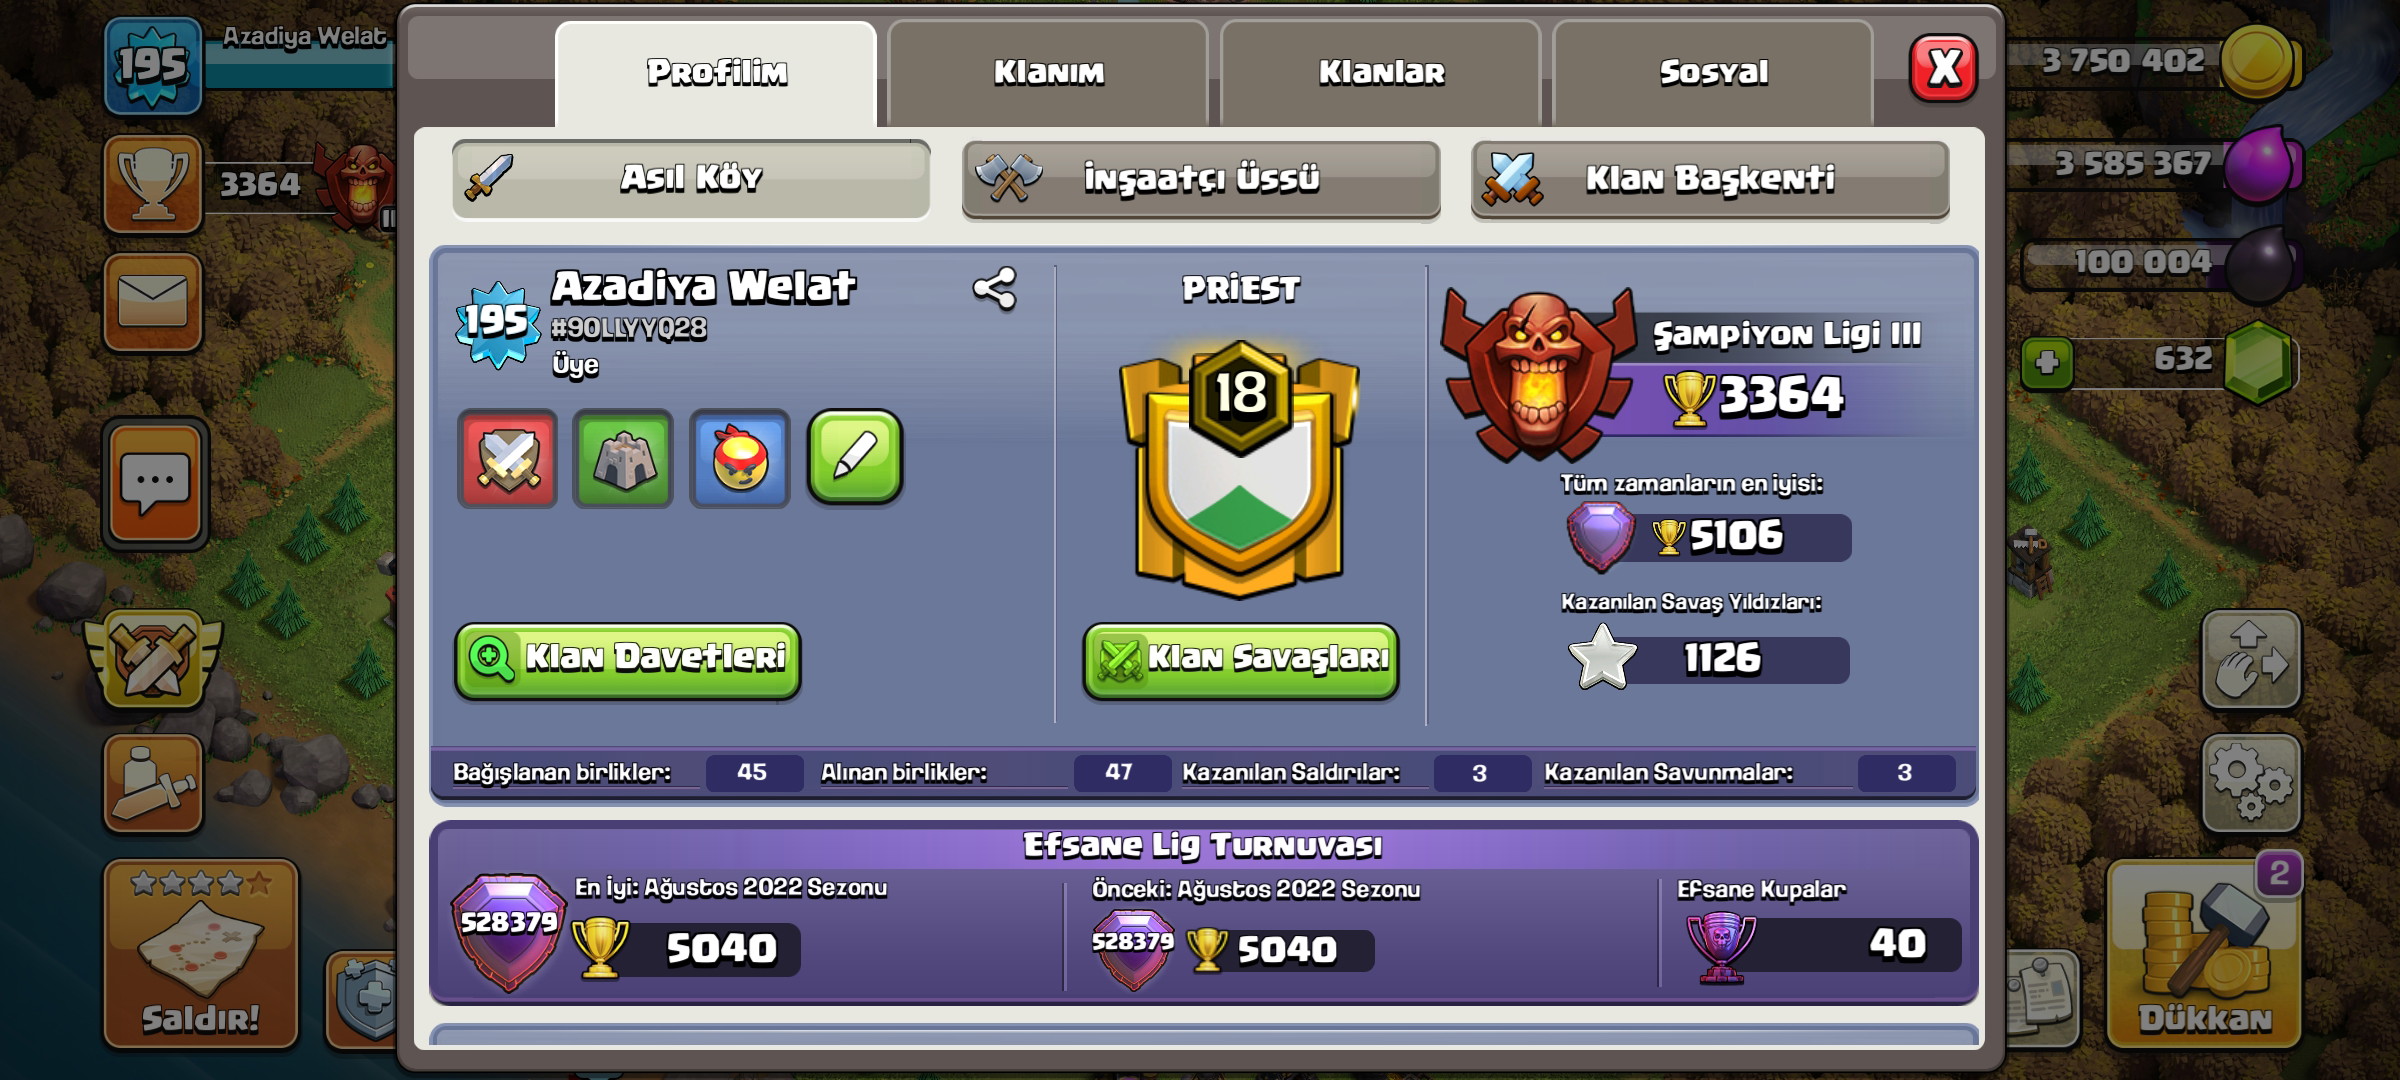Select the Asıl Köy view

[x=691, y=179]
